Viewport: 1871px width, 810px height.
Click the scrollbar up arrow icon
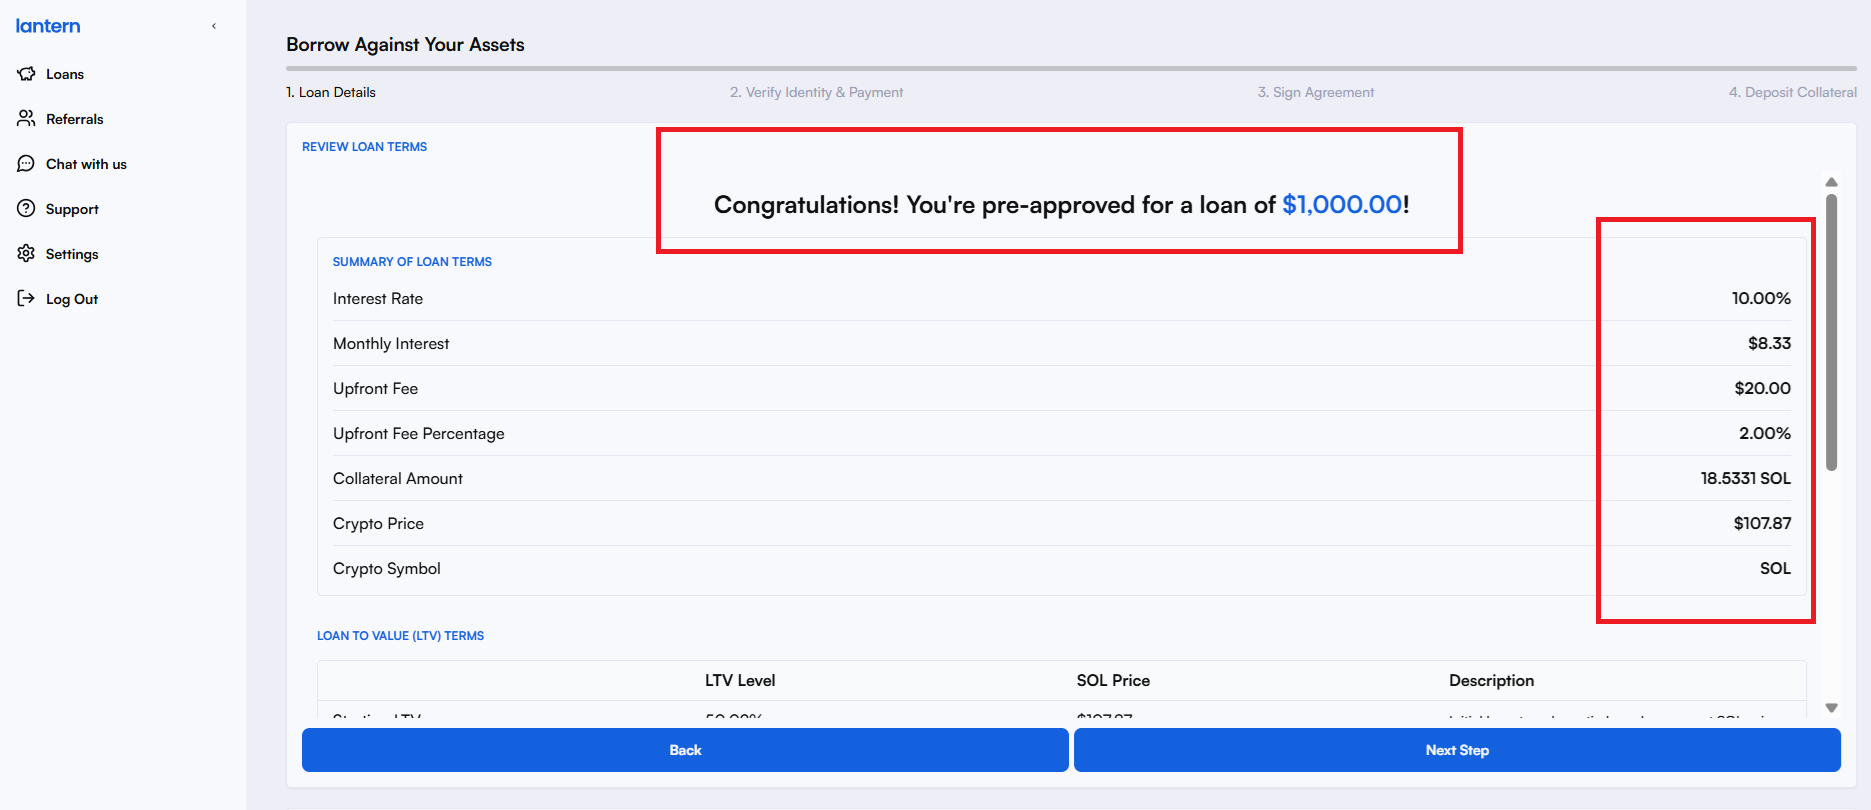point(1831,181)
